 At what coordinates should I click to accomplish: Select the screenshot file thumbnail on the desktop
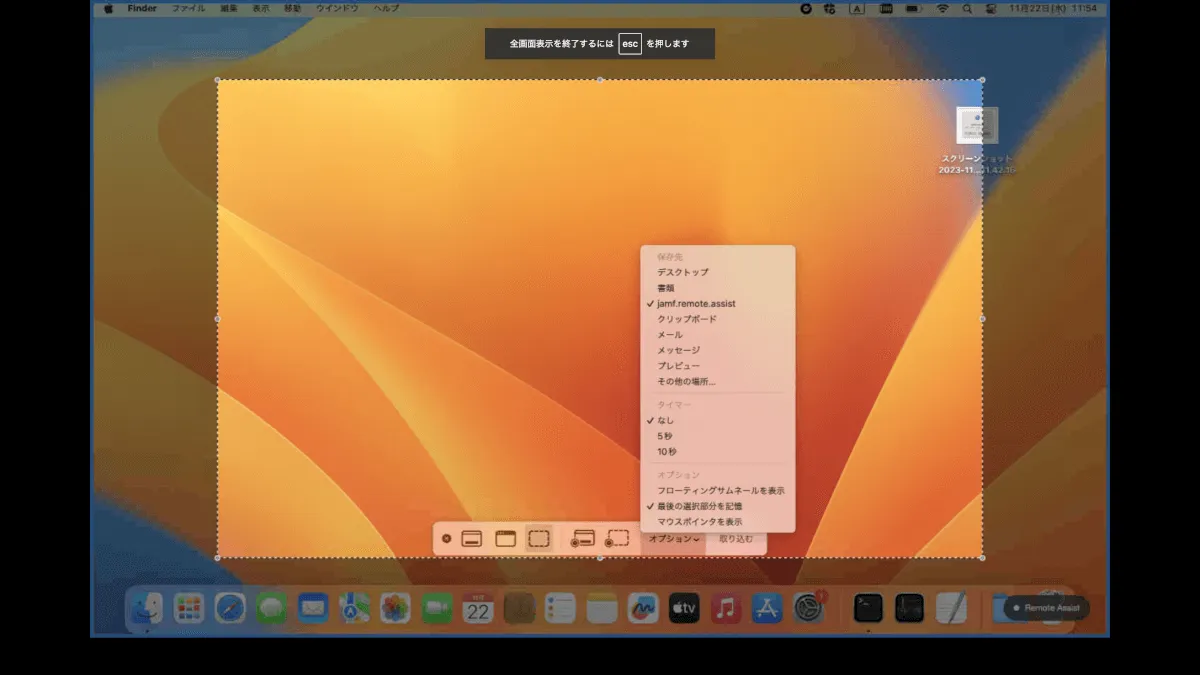pyautogui.click(x=976, y=126)
